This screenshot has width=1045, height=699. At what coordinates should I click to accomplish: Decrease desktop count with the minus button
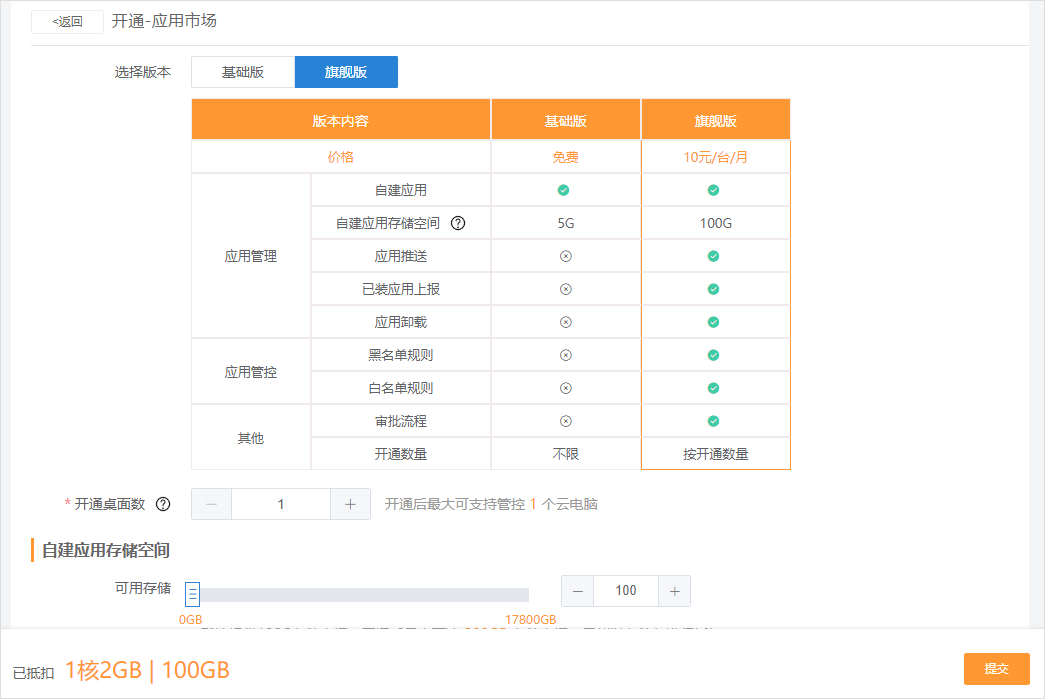coord(210,503)
